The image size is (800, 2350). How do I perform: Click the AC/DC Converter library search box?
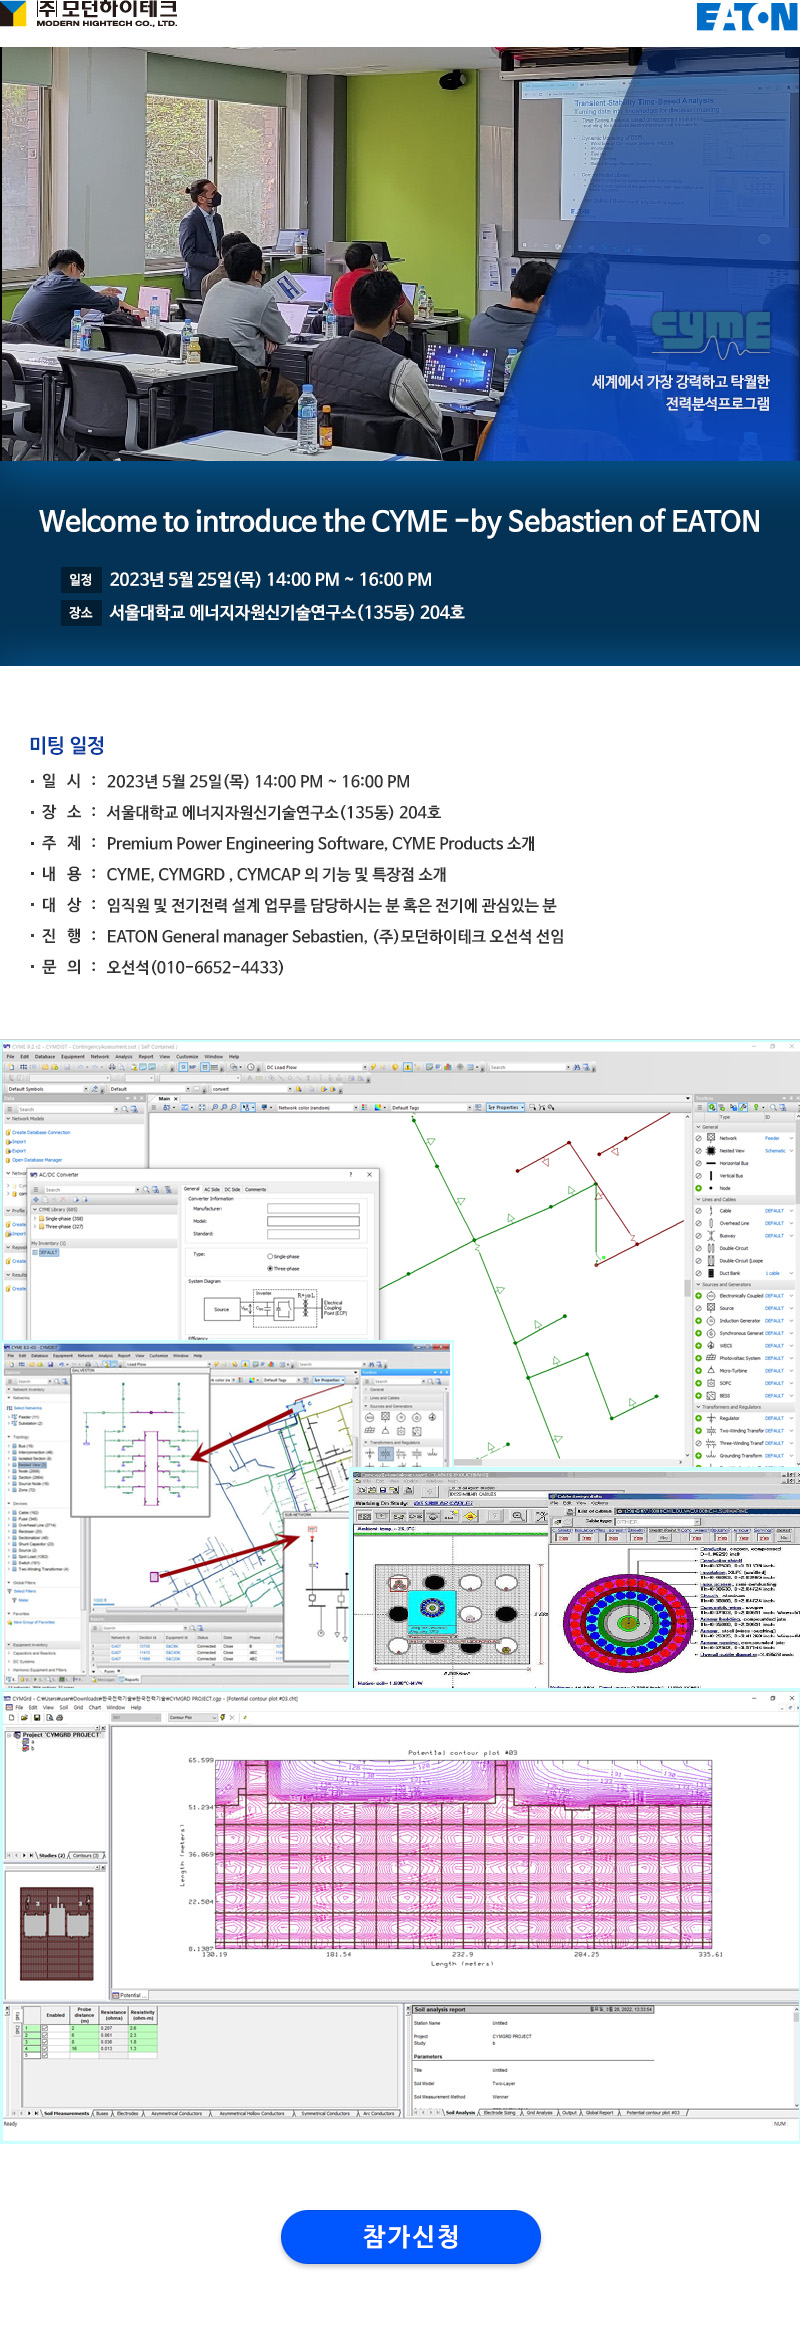(90, 1189)
